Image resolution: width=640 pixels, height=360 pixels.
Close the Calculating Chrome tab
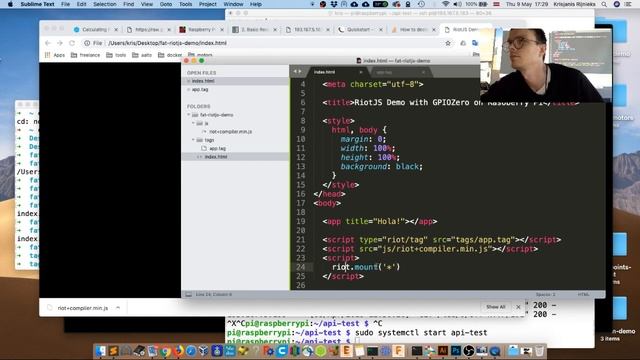click(x=116, y=29)
